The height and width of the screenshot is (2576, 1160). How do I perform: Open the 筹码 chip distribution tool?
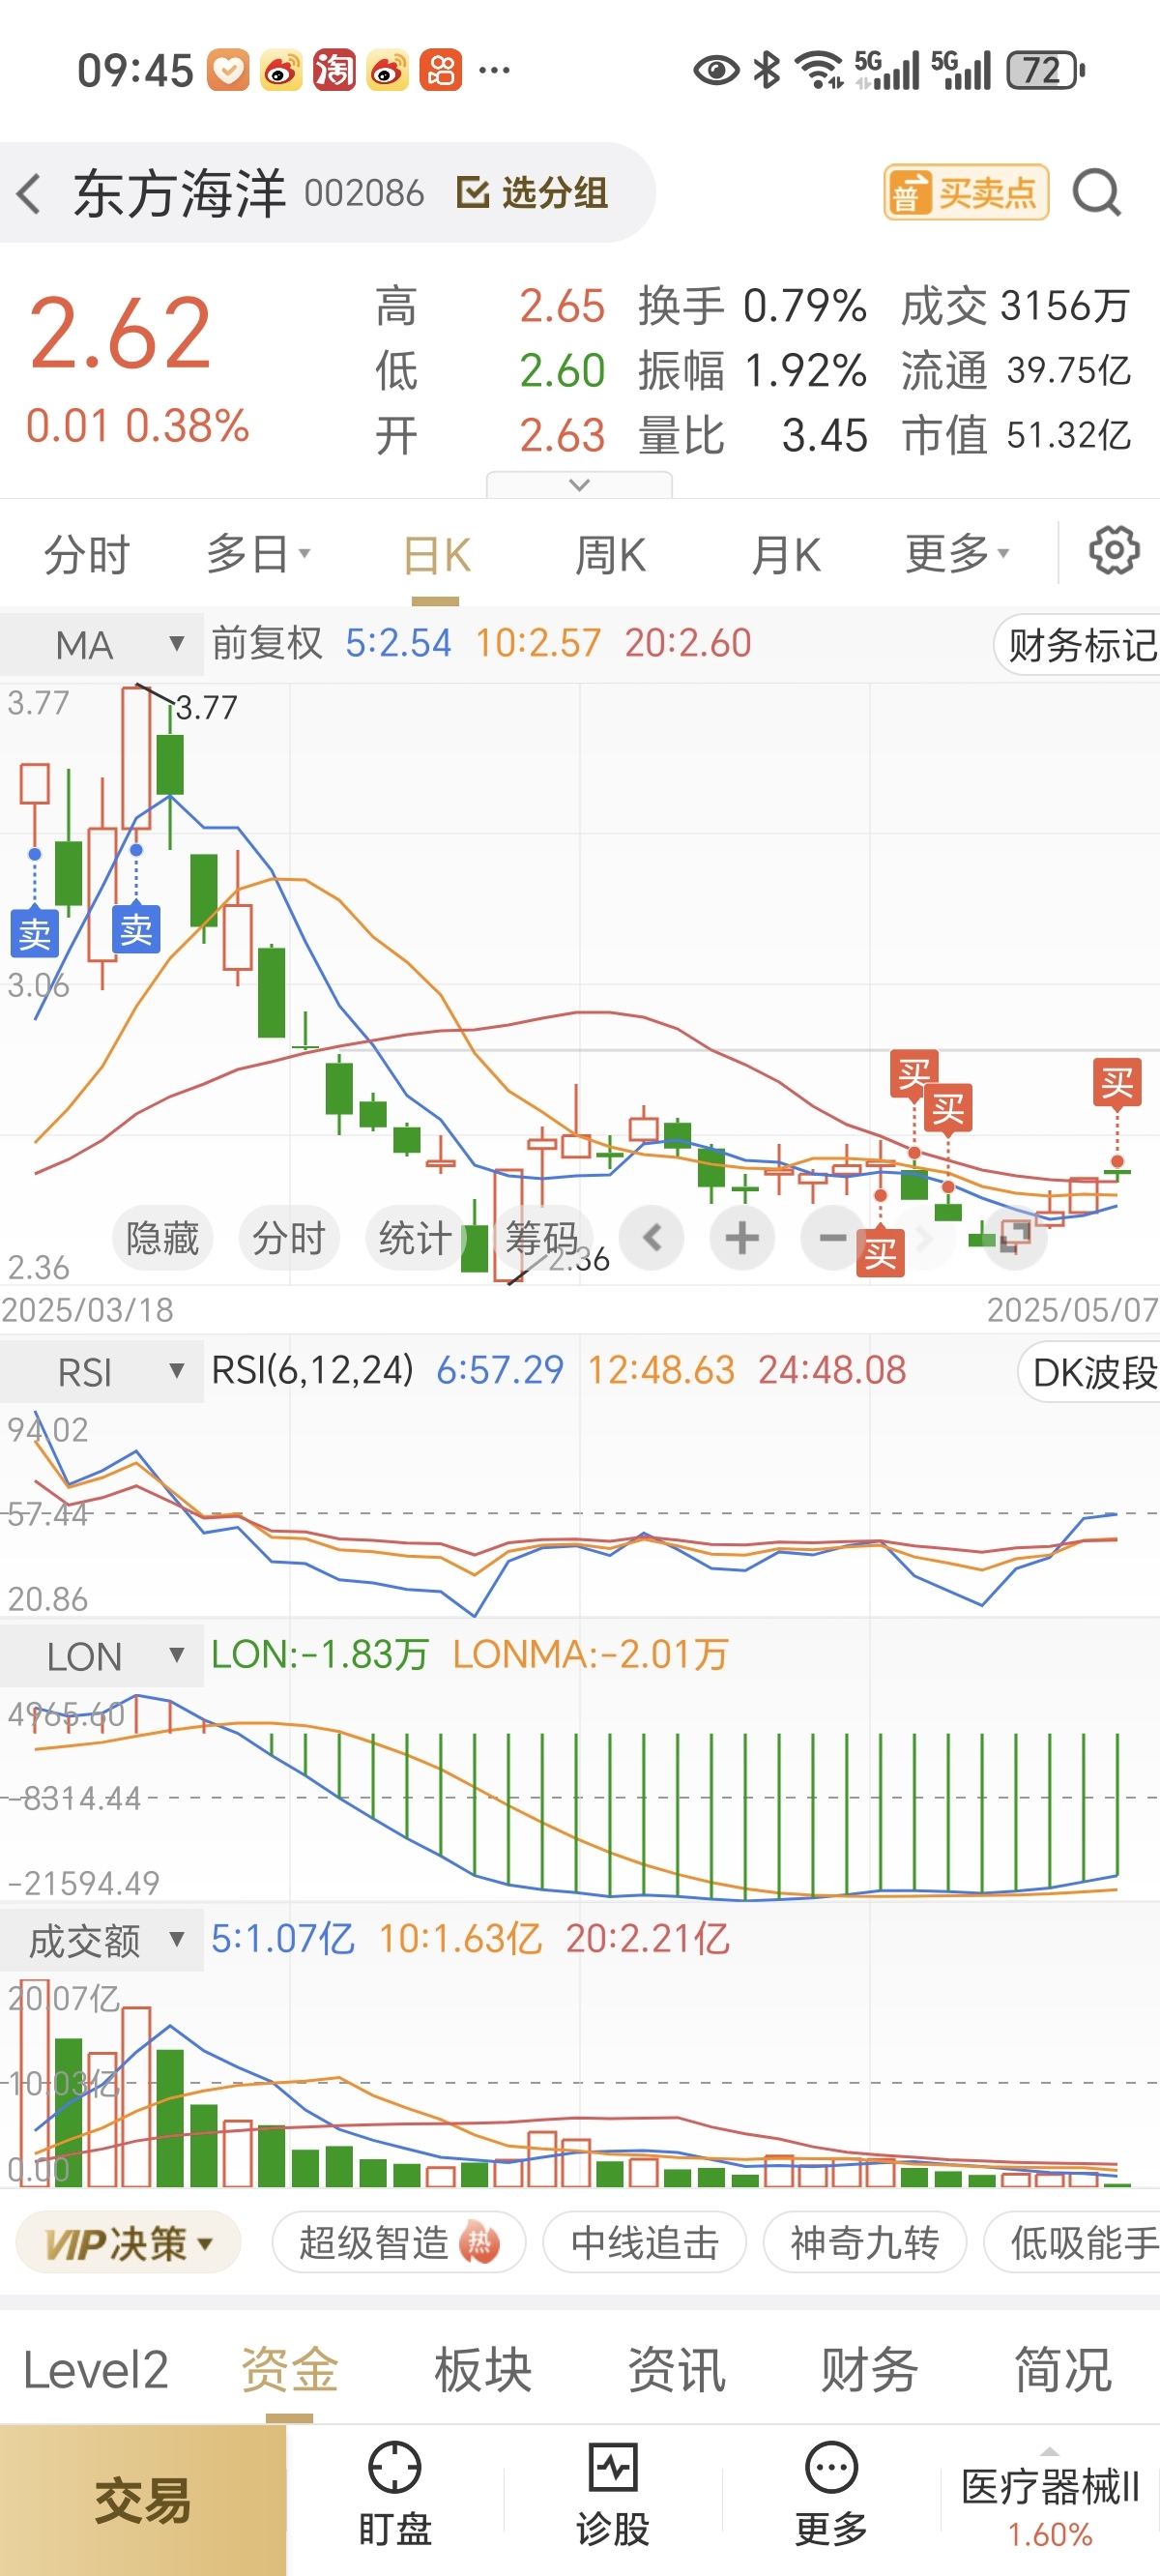point(541,1238)
